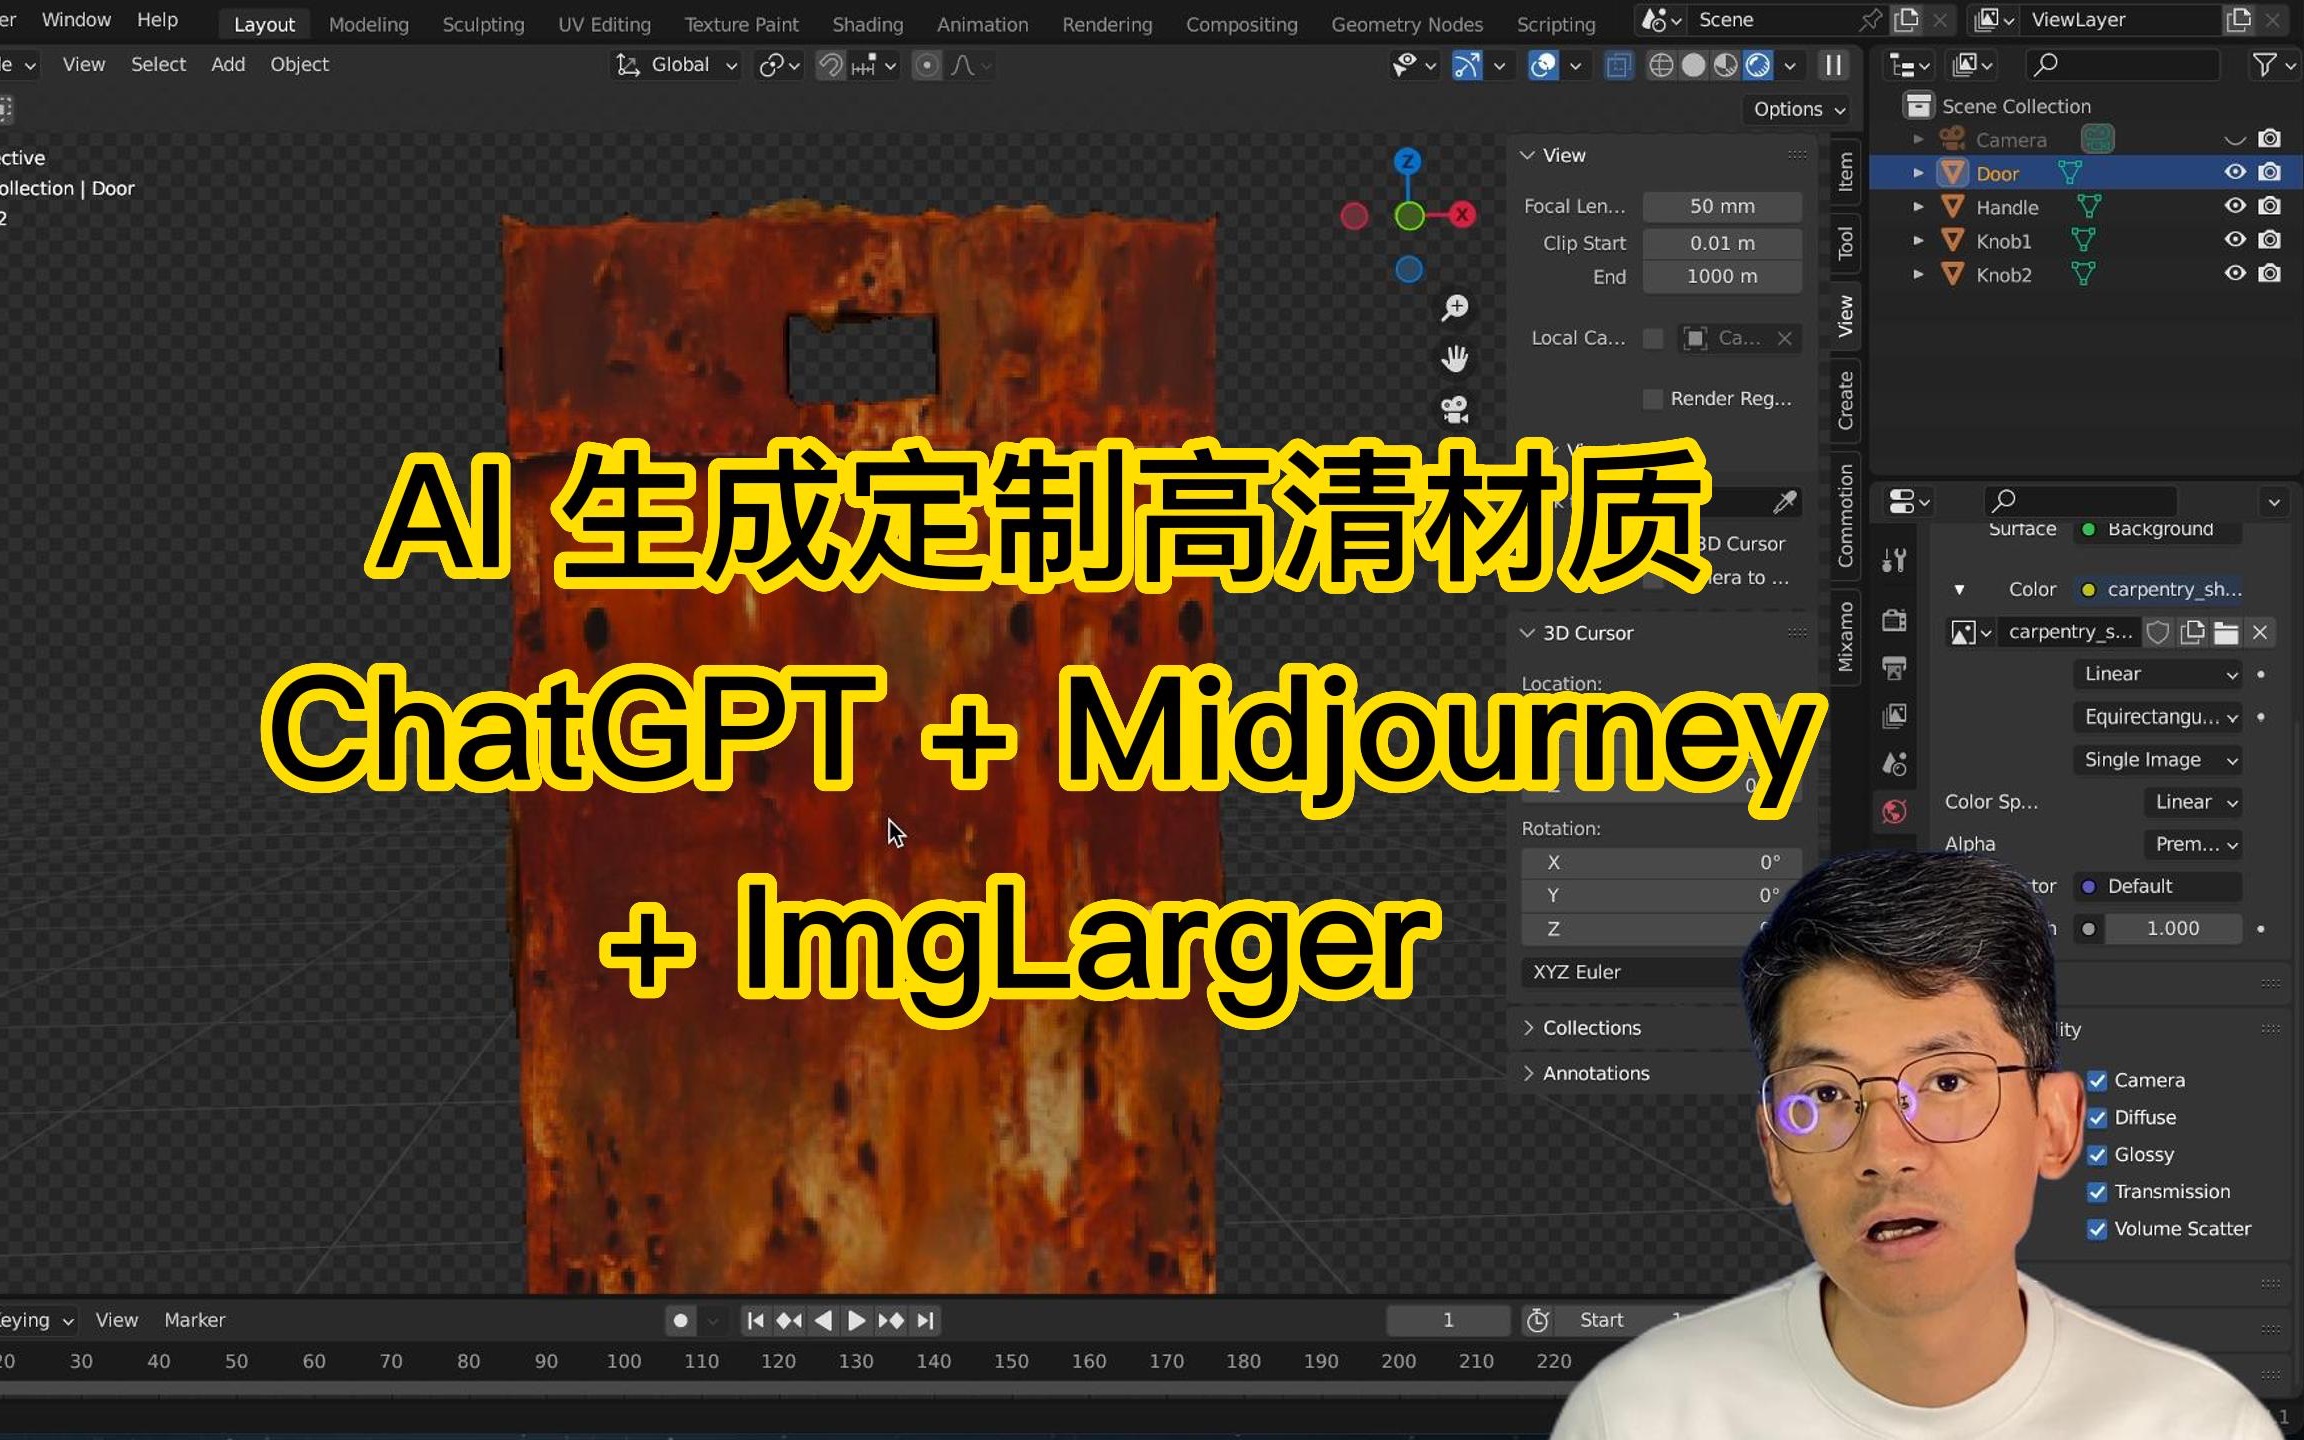Open the Window menu
2304x1440 pixels.
(x=76, y=20)
